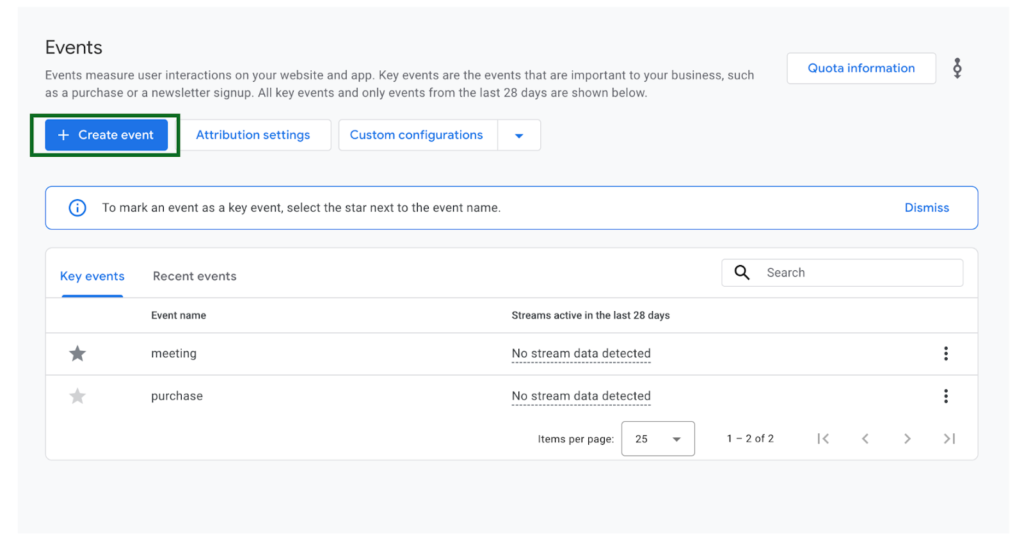Switch to Recent events tab

pyautogui.click(x=194, y=276)
